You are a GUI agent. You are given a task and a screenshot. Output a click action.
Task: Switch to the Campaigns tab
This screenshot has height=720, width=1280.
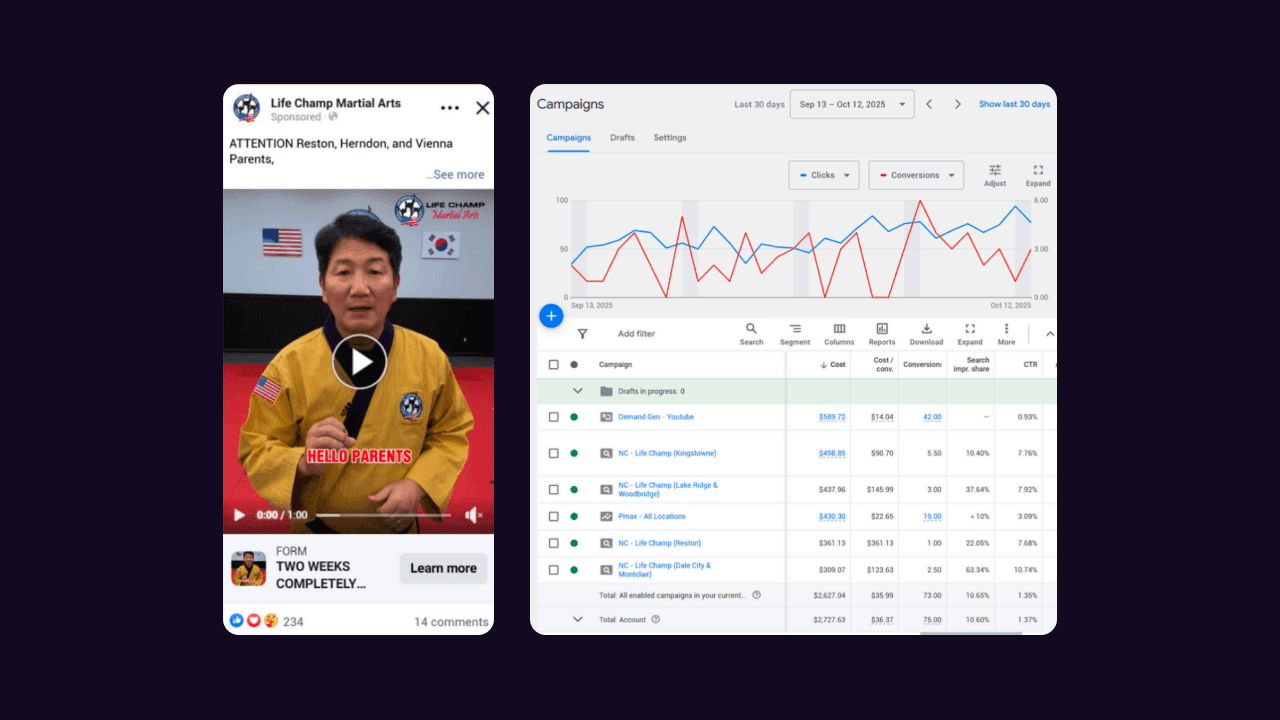(569, 138)
